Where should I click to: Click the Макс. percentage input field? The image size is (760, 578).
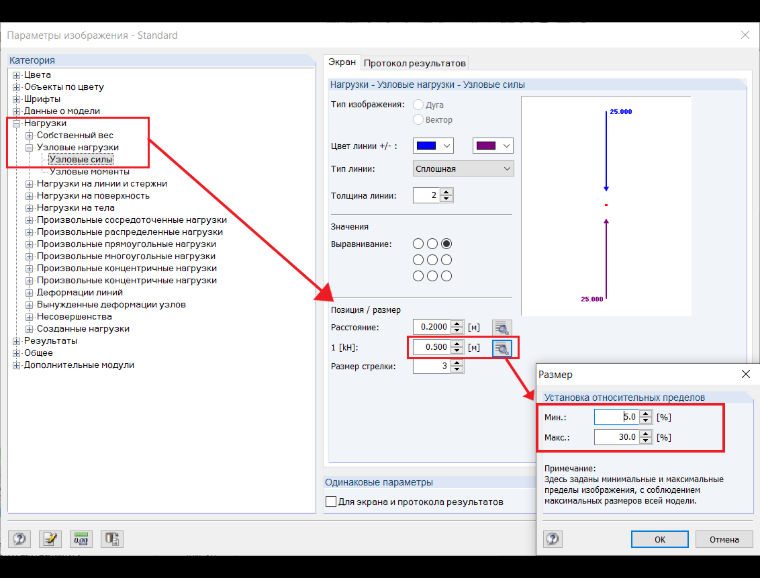(x=617, y=437)
